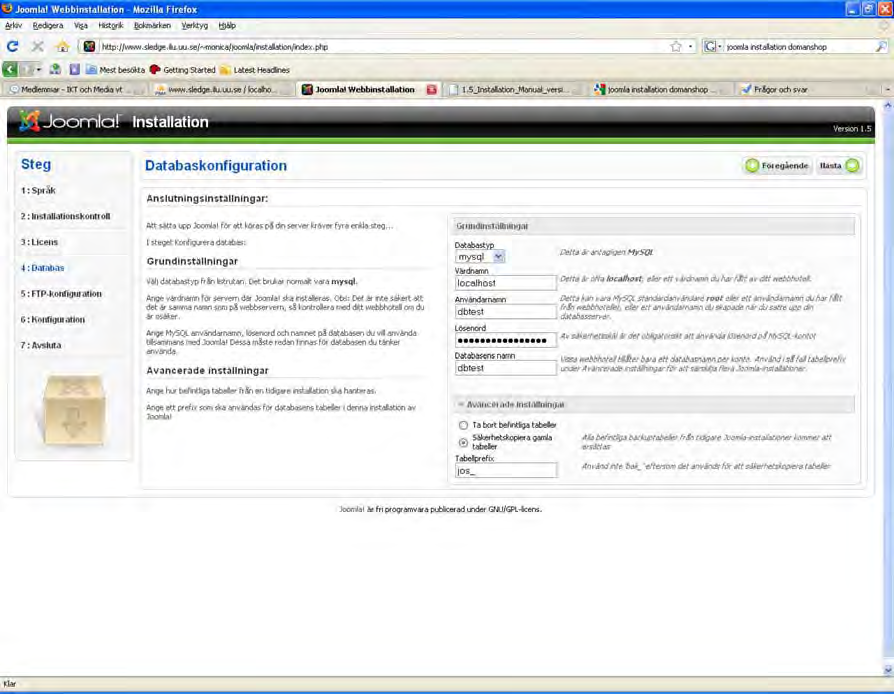Open Getting Started bookmark
This screenshot has width=894, height=694.
click(183, 70)
